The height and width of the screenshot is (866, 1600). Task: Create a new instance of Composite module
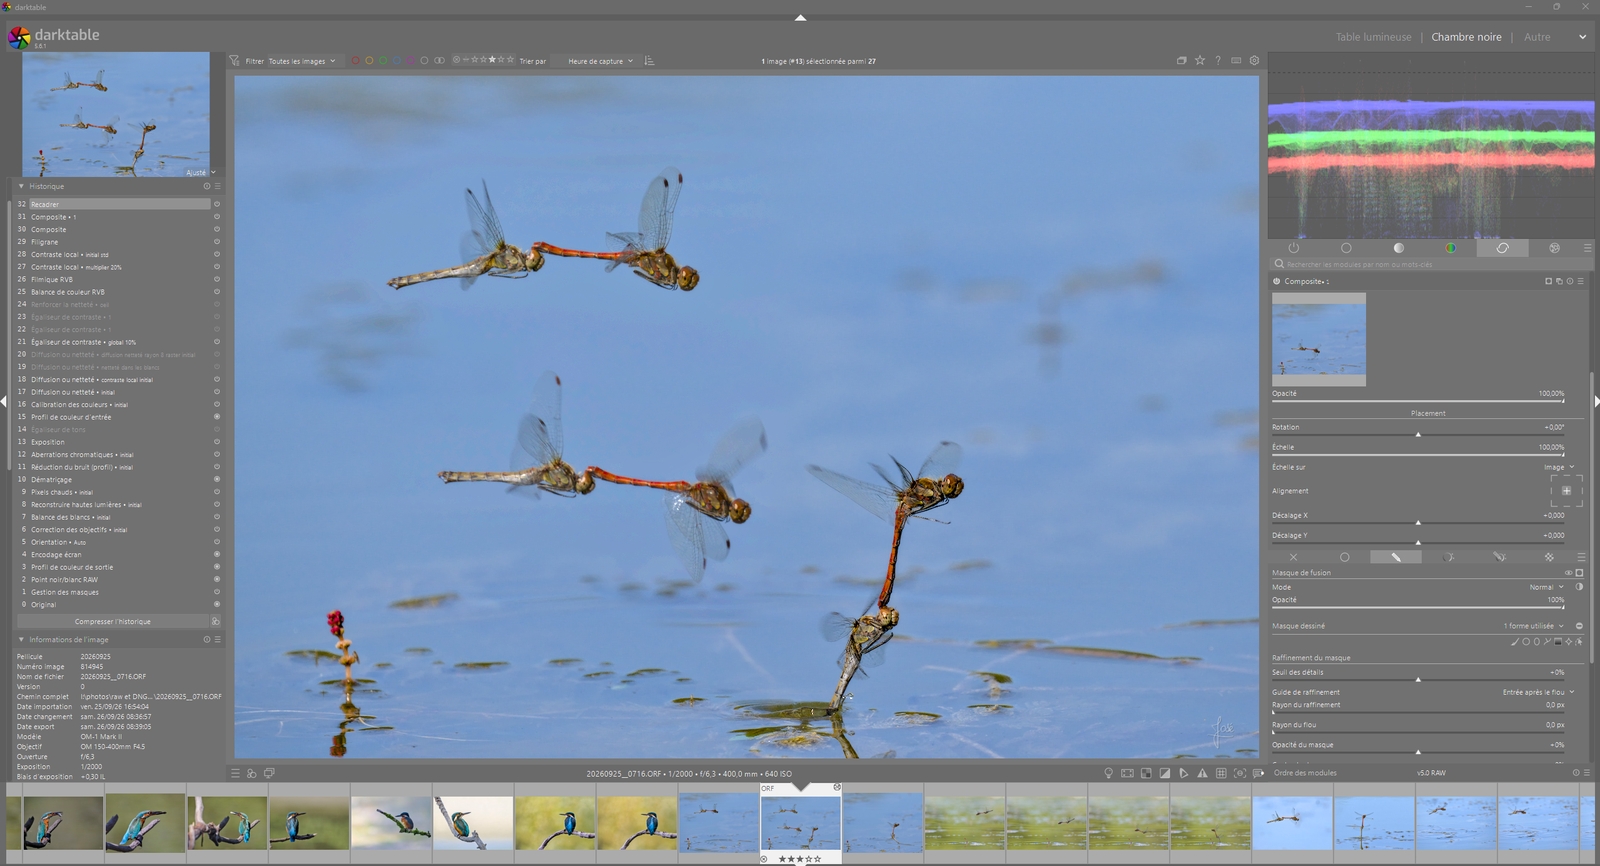(1559, 281)
